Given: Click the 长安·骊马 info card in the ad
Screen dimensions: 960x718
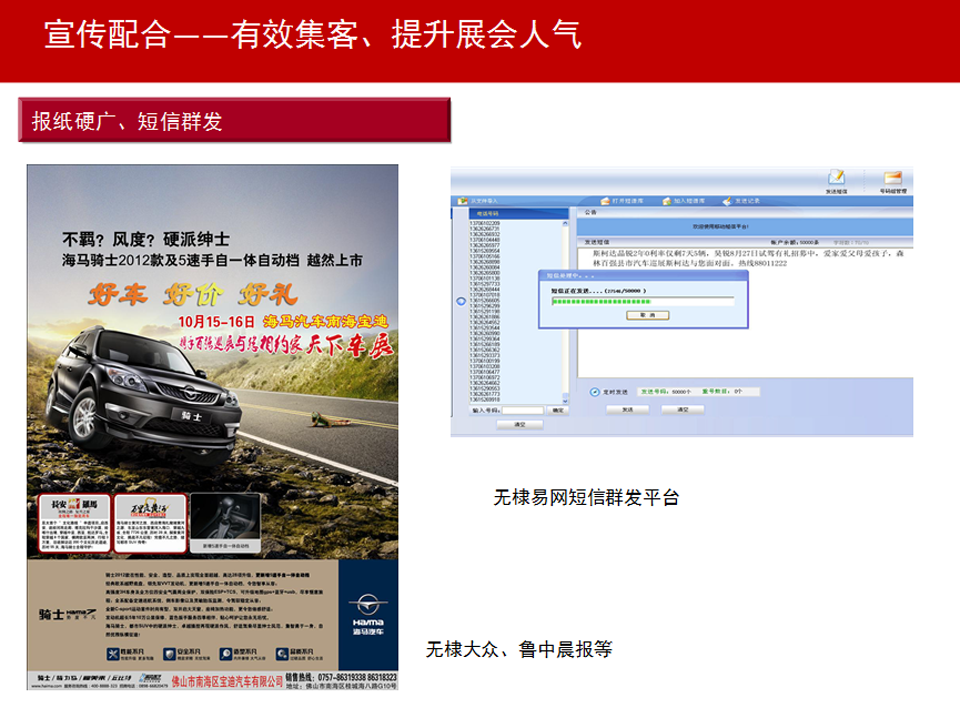Looking at the screenshot, I should (x=74, y=523).
